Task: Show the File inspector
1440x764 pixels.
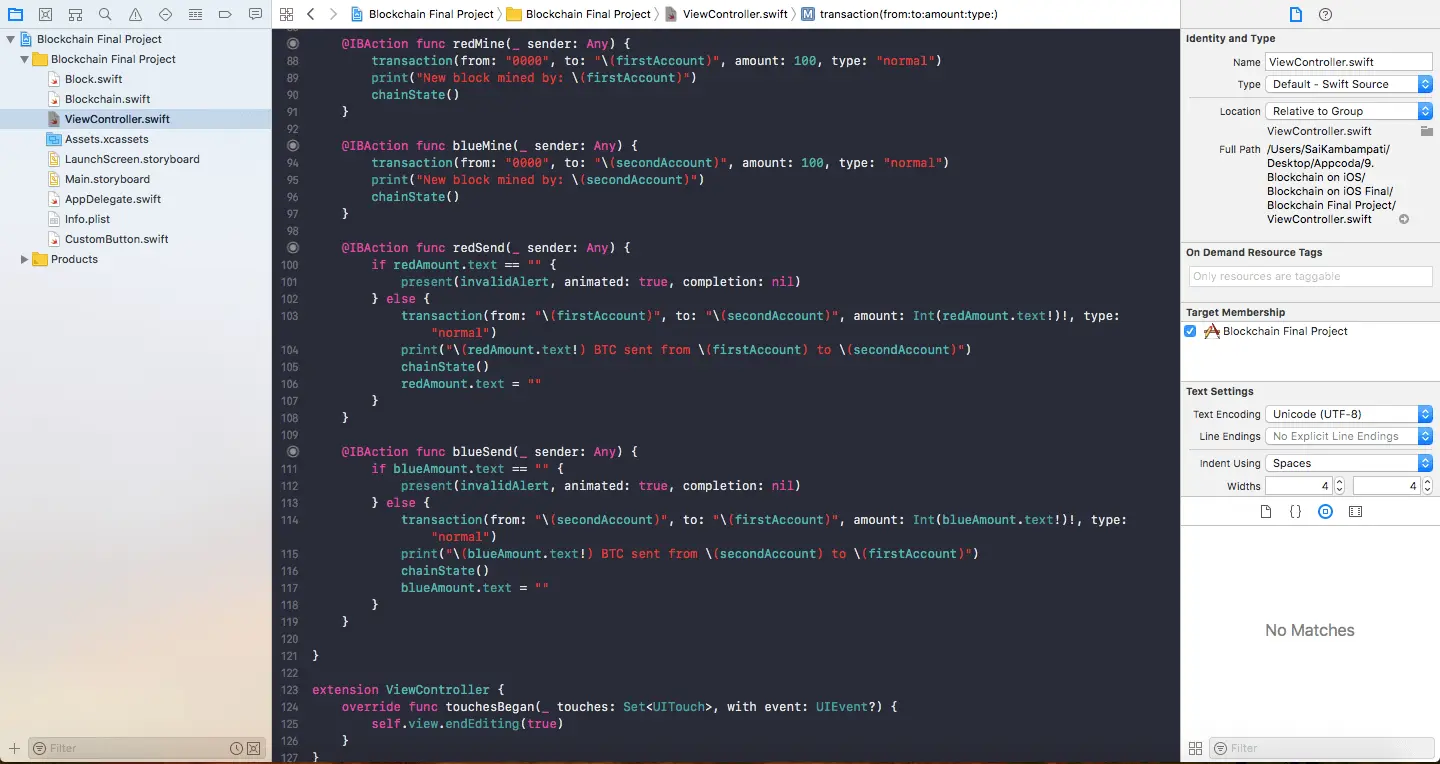Action: click(1295, 15)
